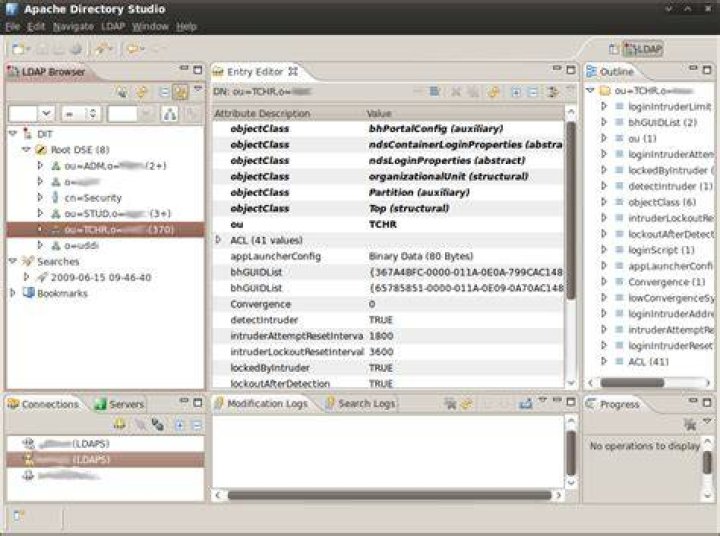Expand all icon in Connections toolbar

(x=180, y=425)
